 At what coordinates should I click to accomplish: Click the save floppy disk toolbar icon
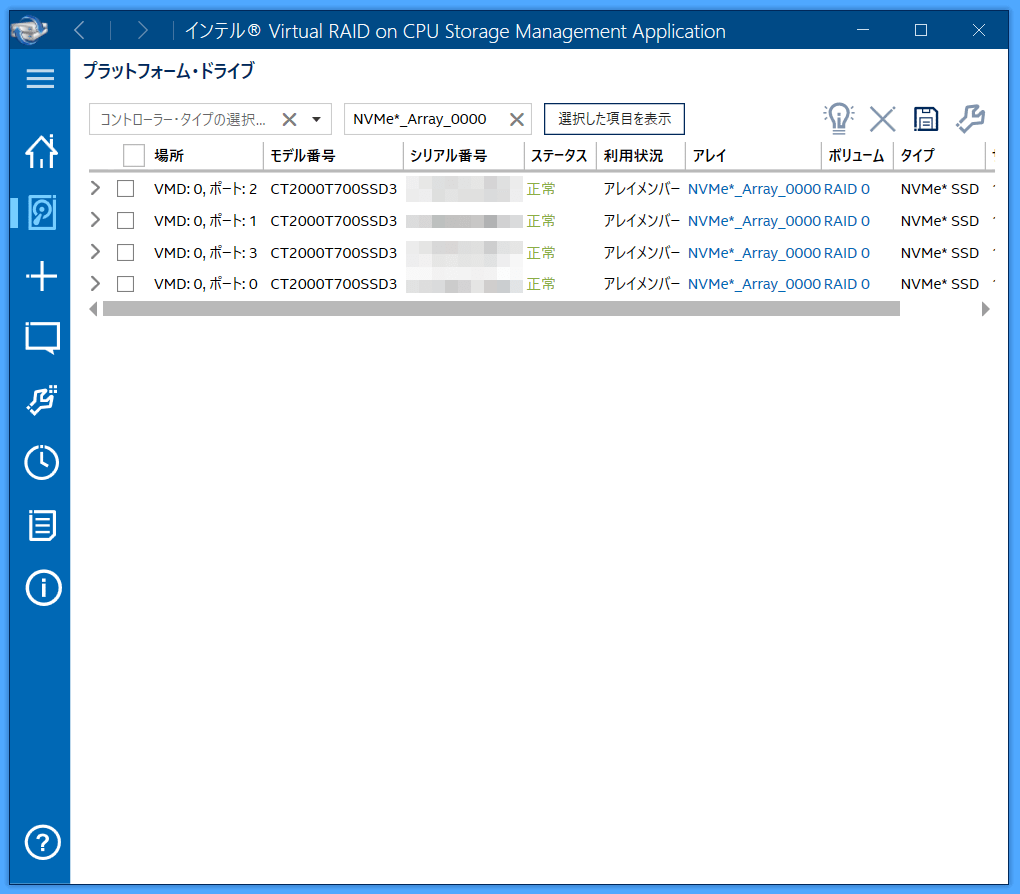pyautogui.click(x=926, y=120)
